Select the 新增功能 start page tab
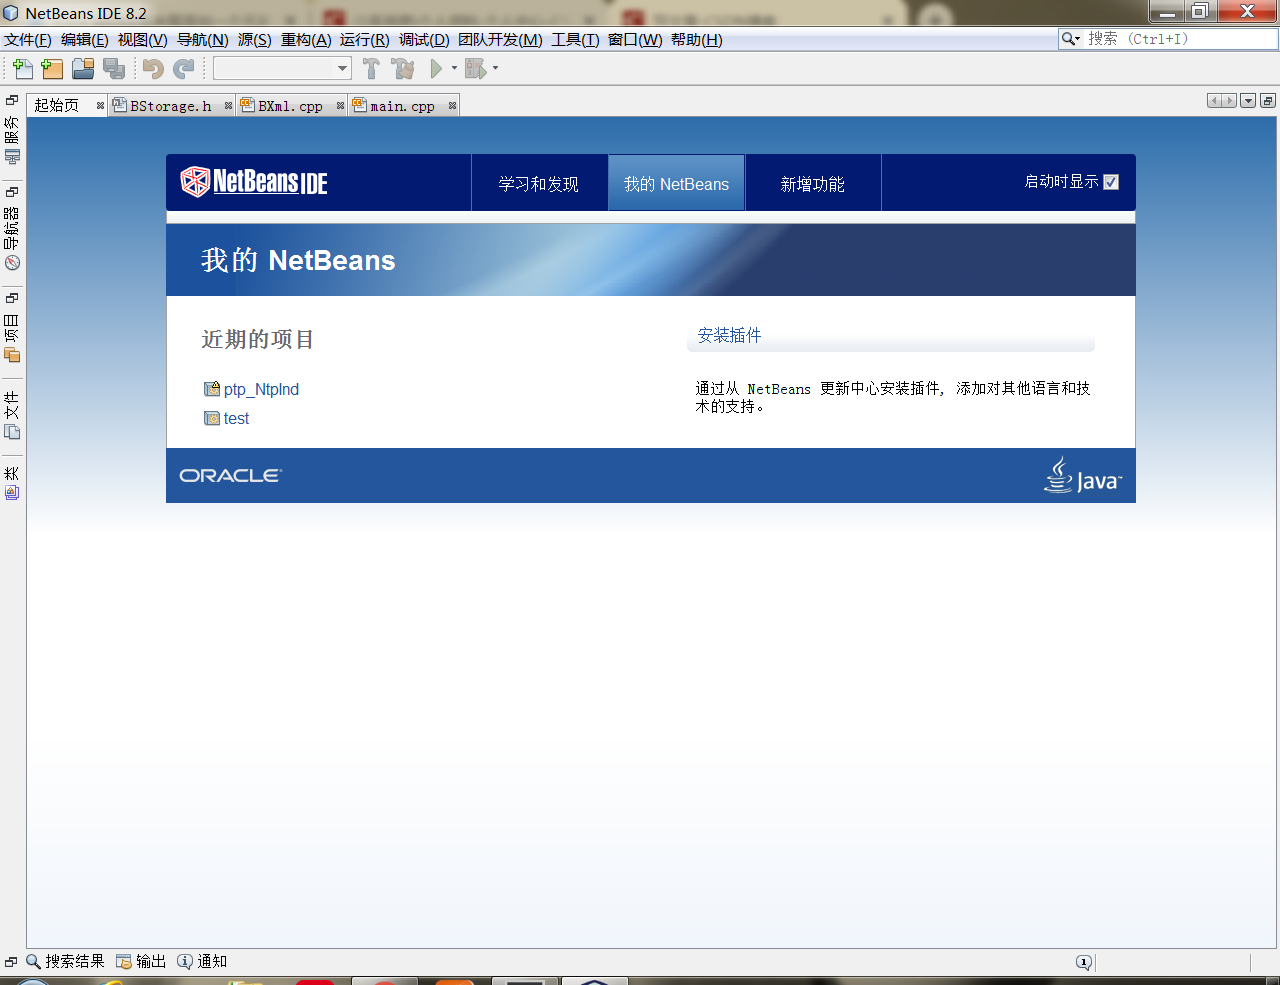1280x985 pixels. click(813, 183)
